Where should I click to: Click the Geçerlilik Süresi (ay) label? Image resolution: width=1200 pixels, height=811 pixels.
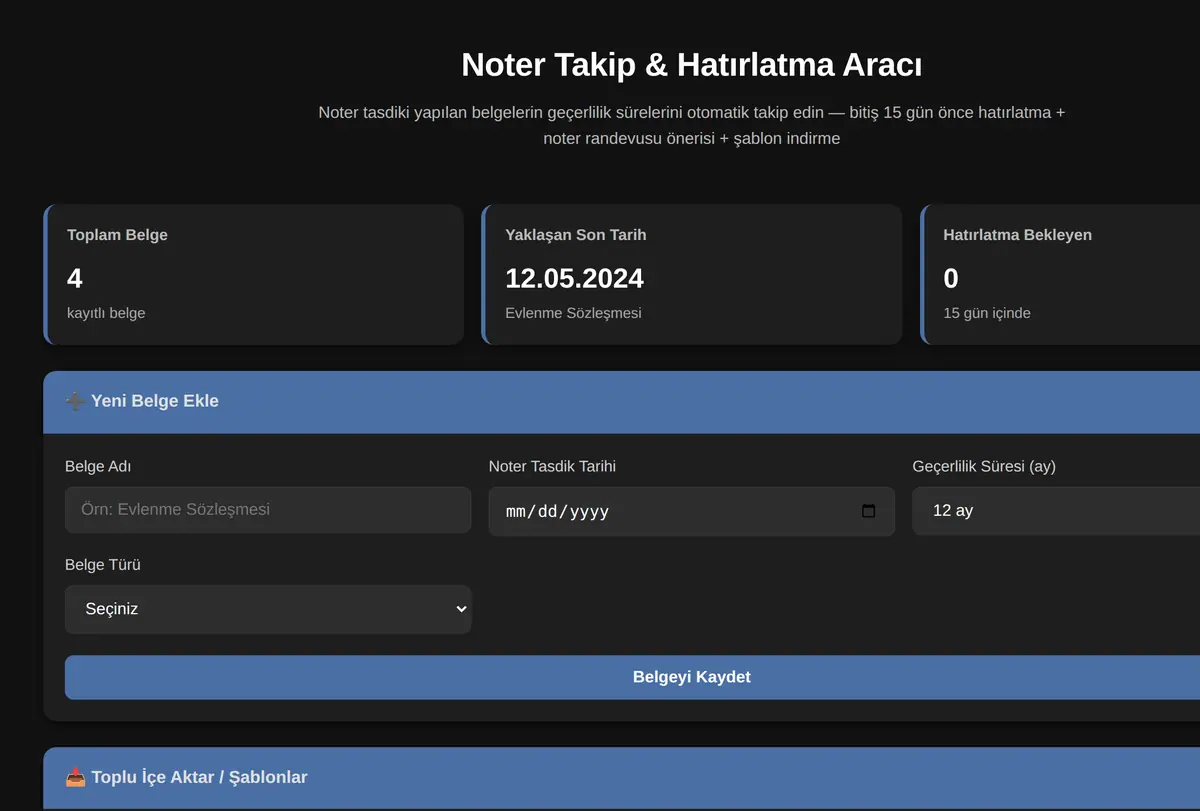click(x=984, y=466)
